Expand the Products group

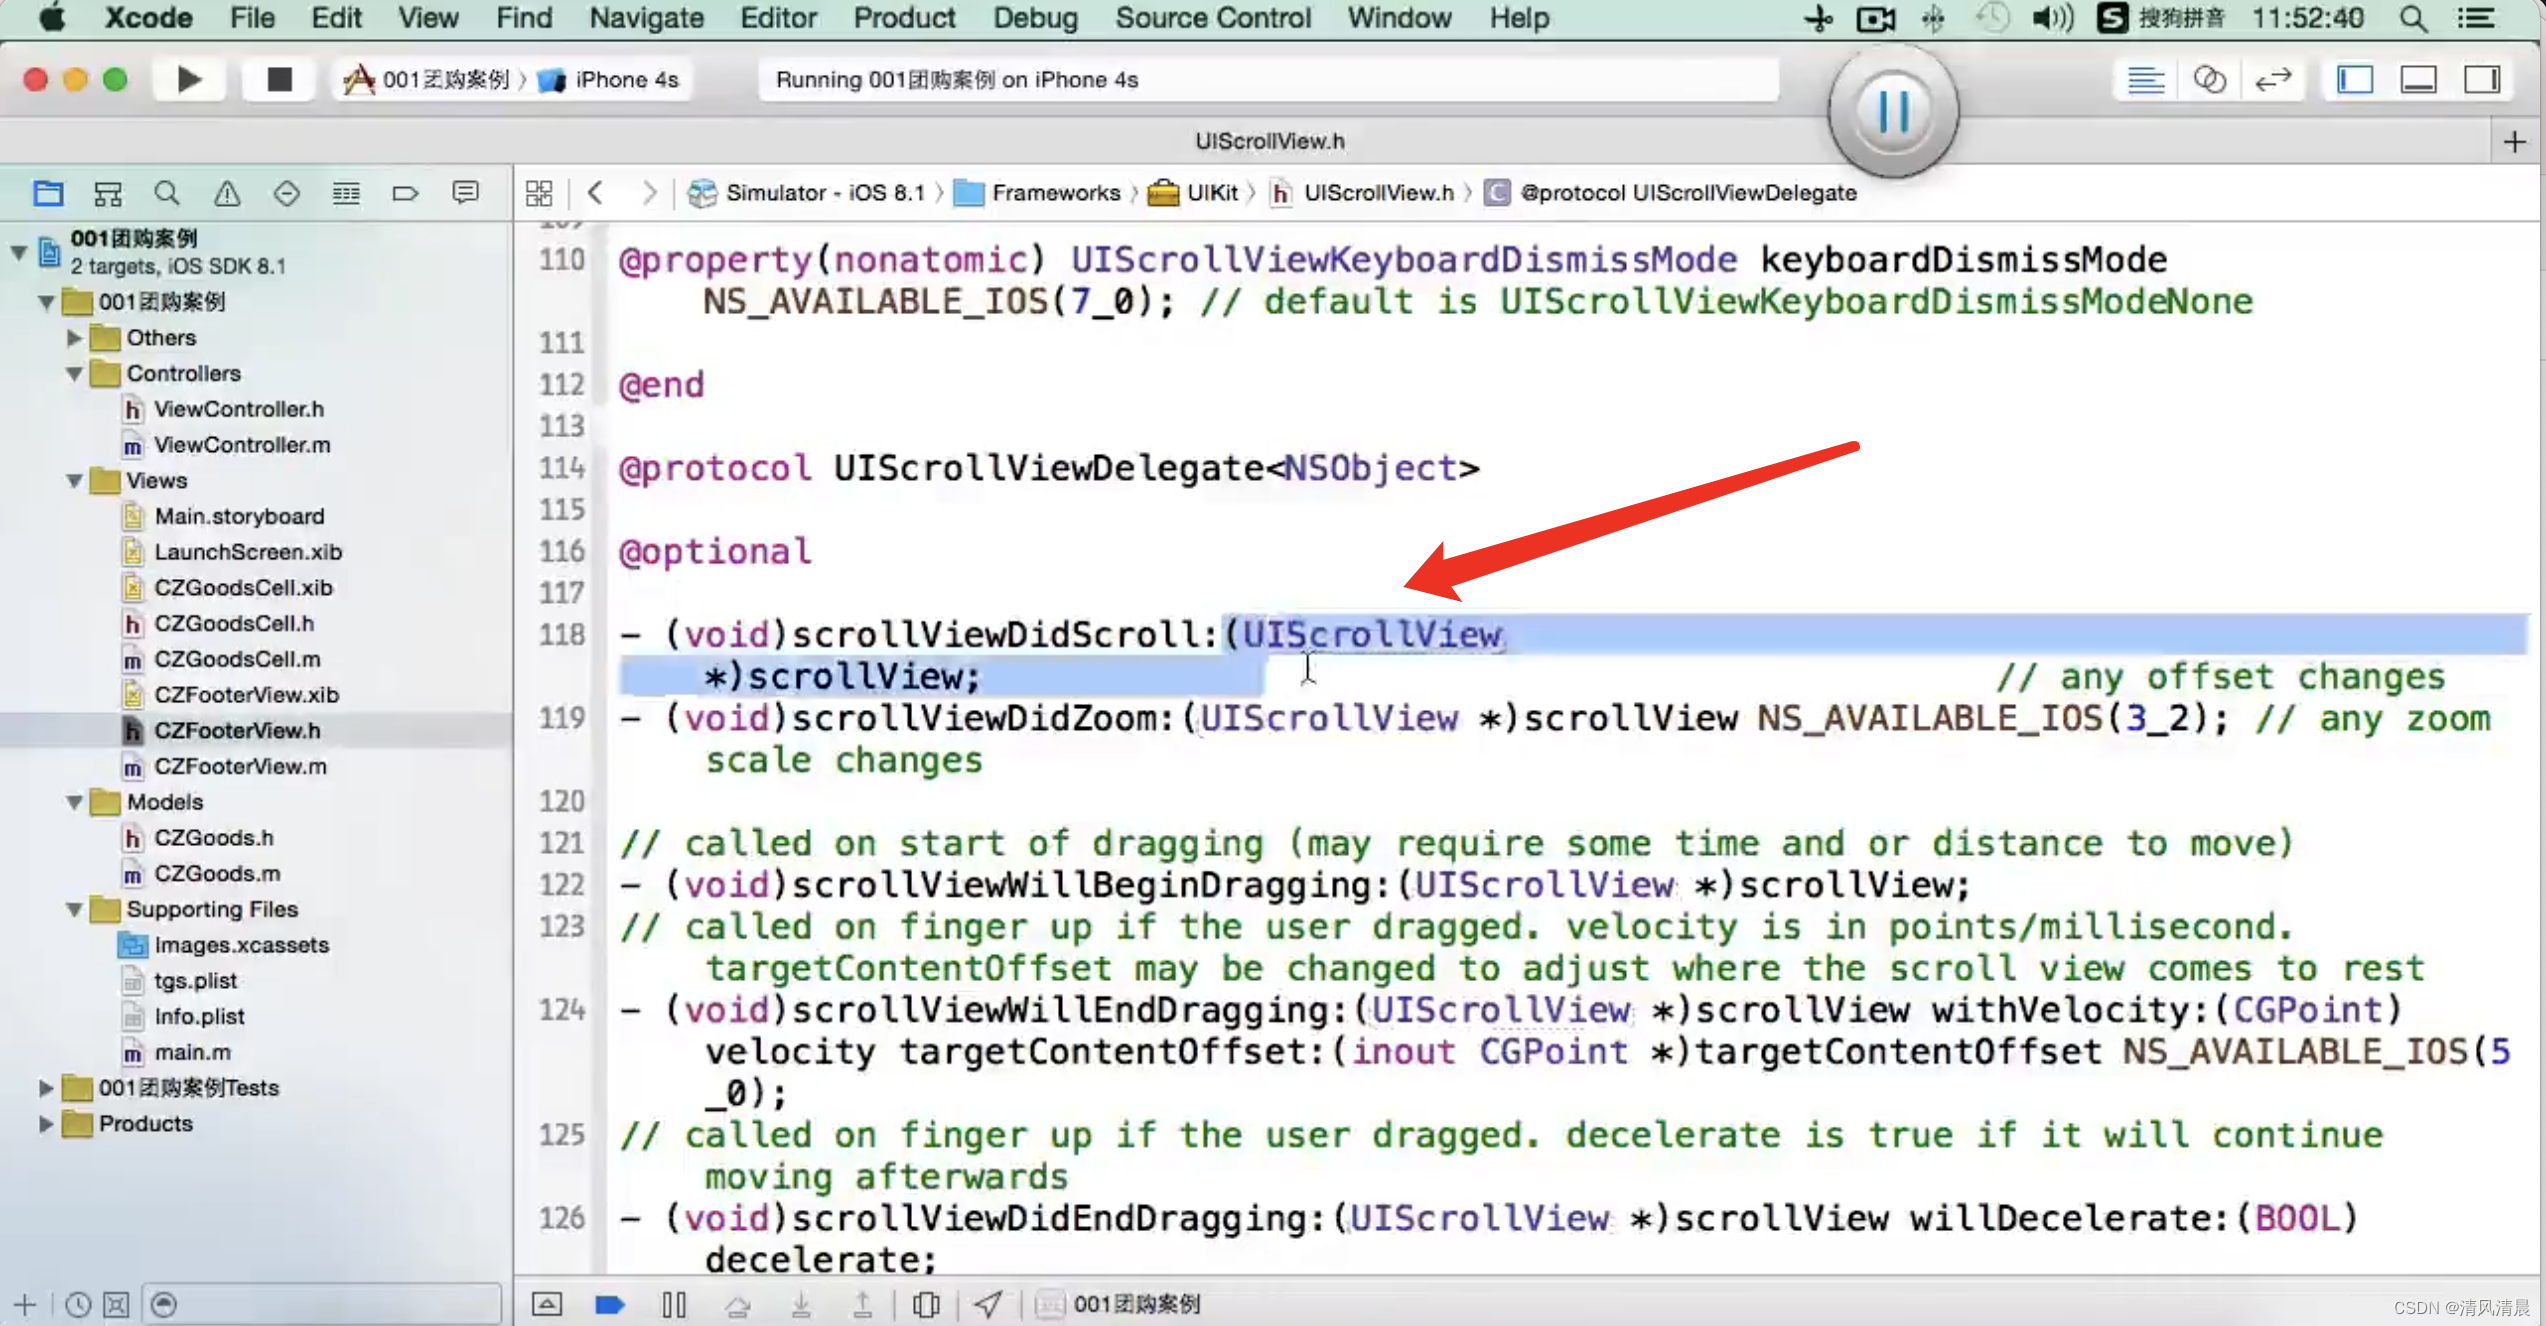tap(46, 1123)
